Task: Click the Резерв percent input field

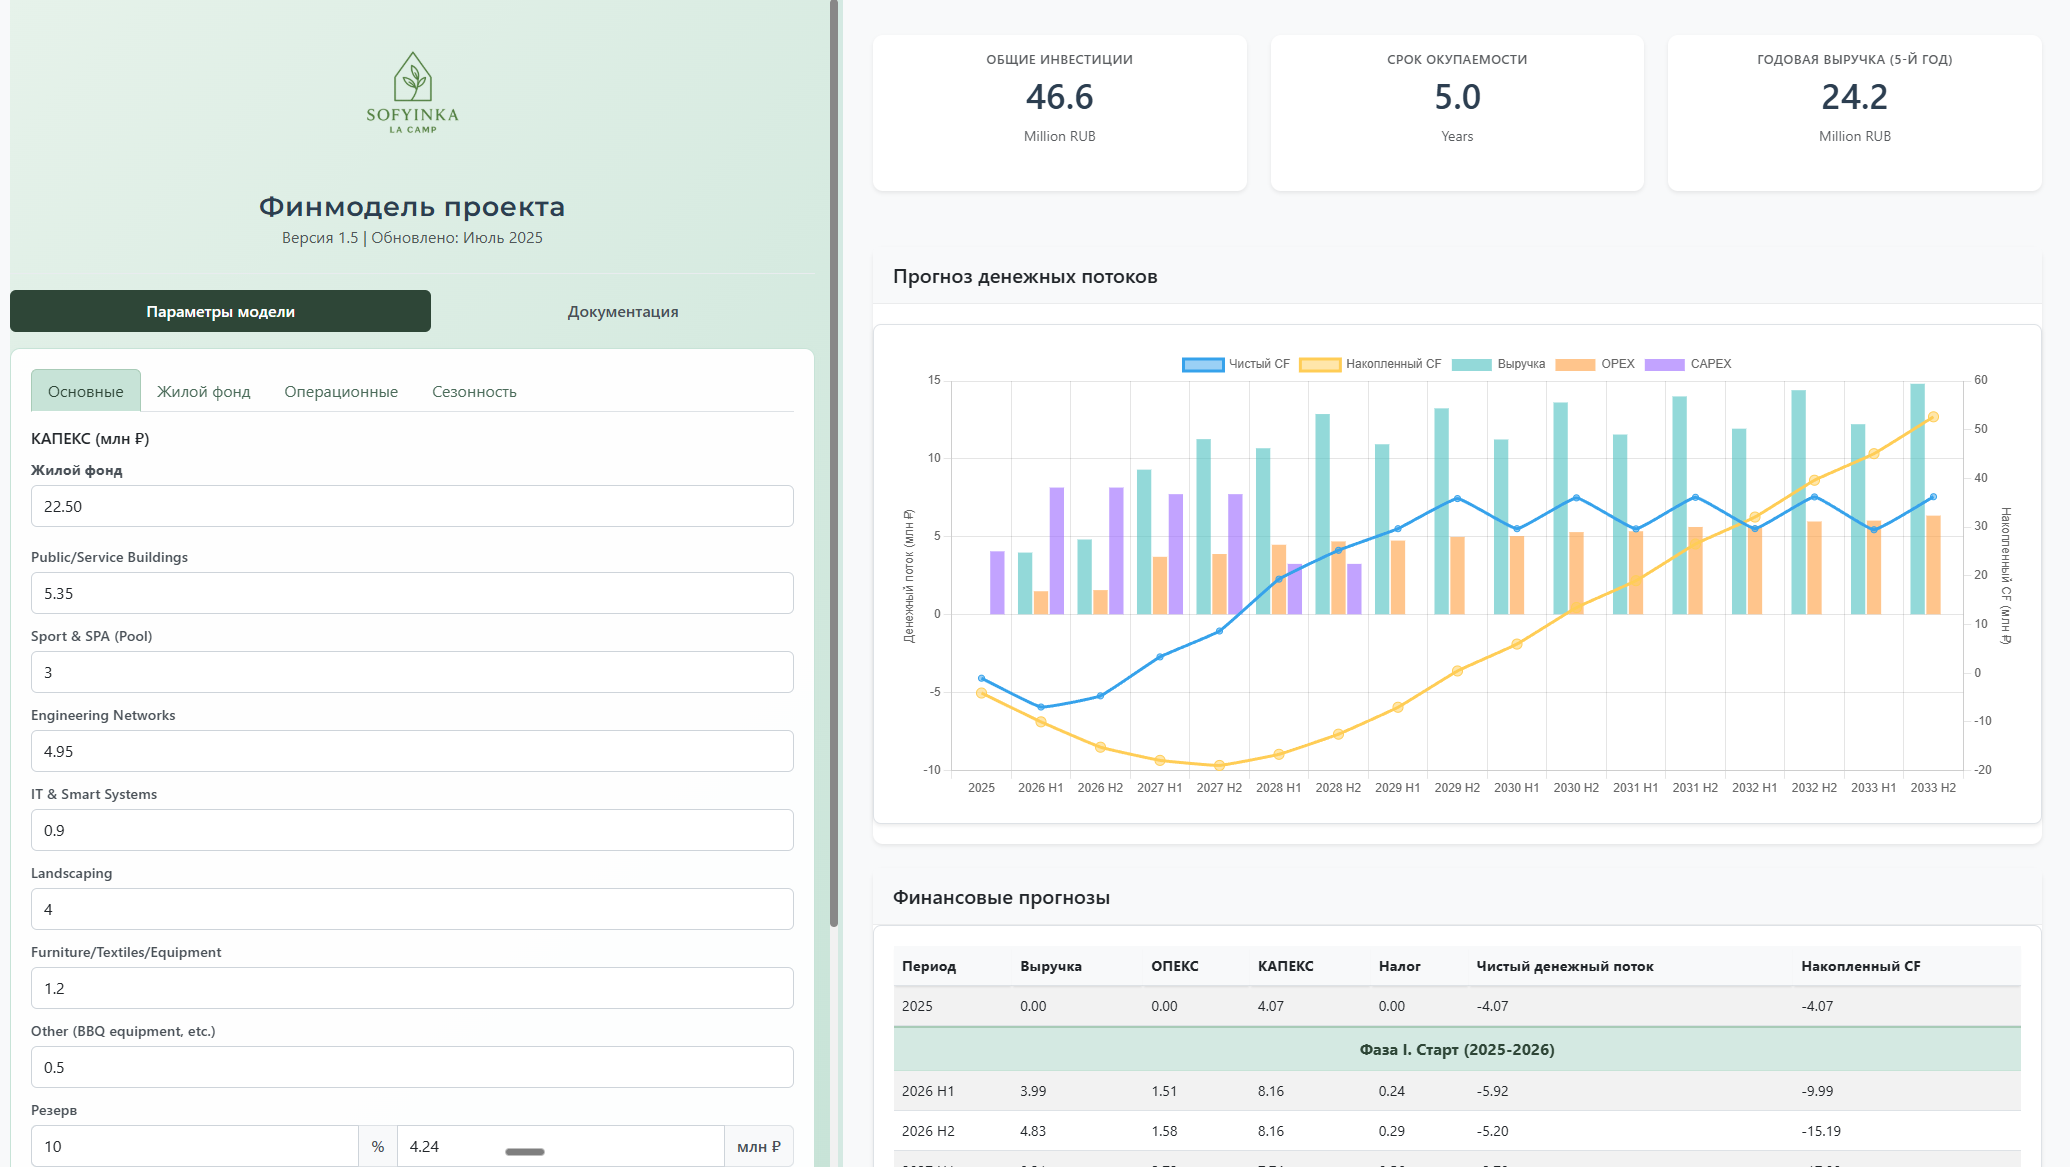Action: pos(195,1146)
